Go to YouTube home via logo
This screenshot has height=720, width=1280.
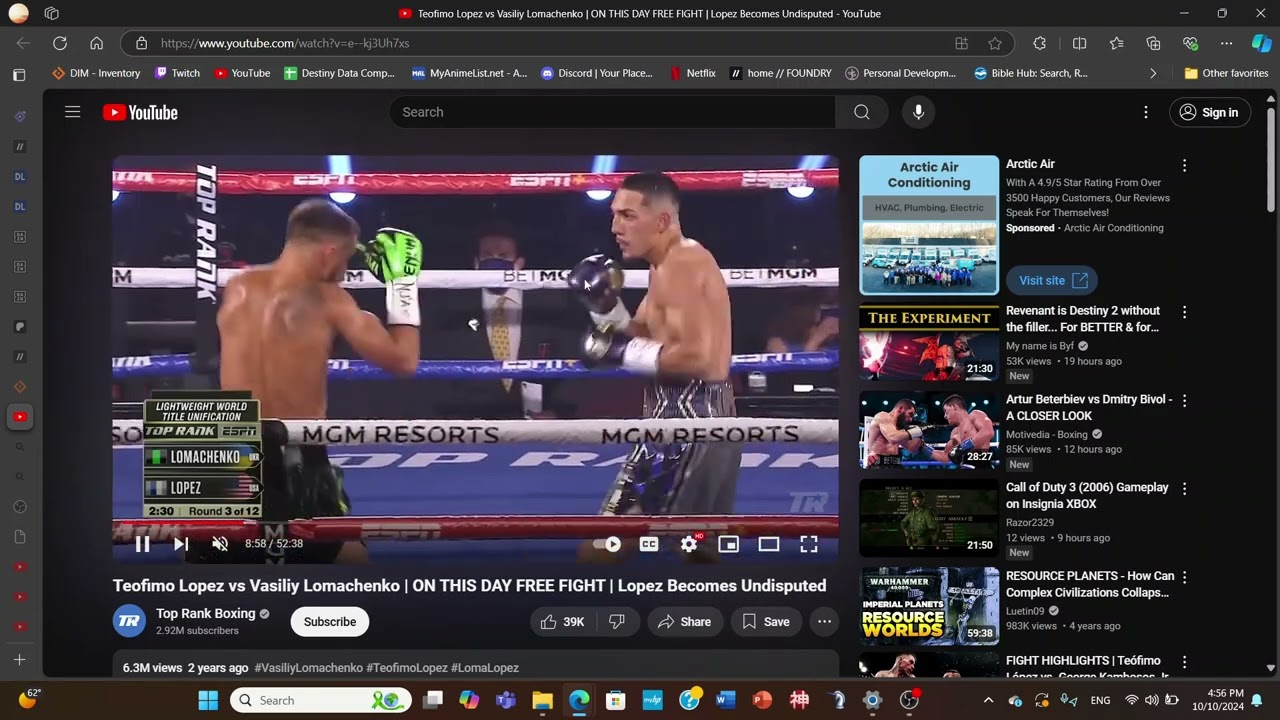click(x=140, y=113)
